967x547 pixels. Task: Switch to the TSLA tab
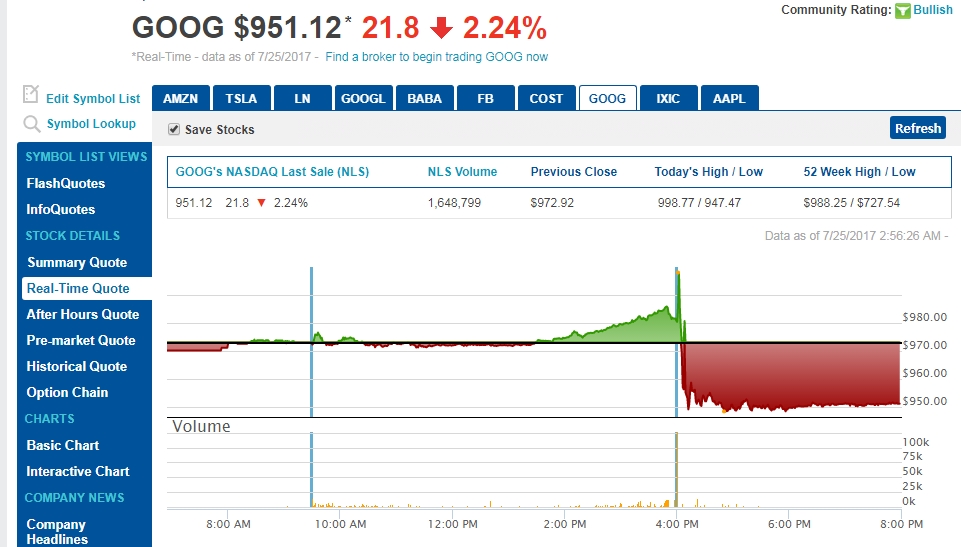tap(241, 98)
